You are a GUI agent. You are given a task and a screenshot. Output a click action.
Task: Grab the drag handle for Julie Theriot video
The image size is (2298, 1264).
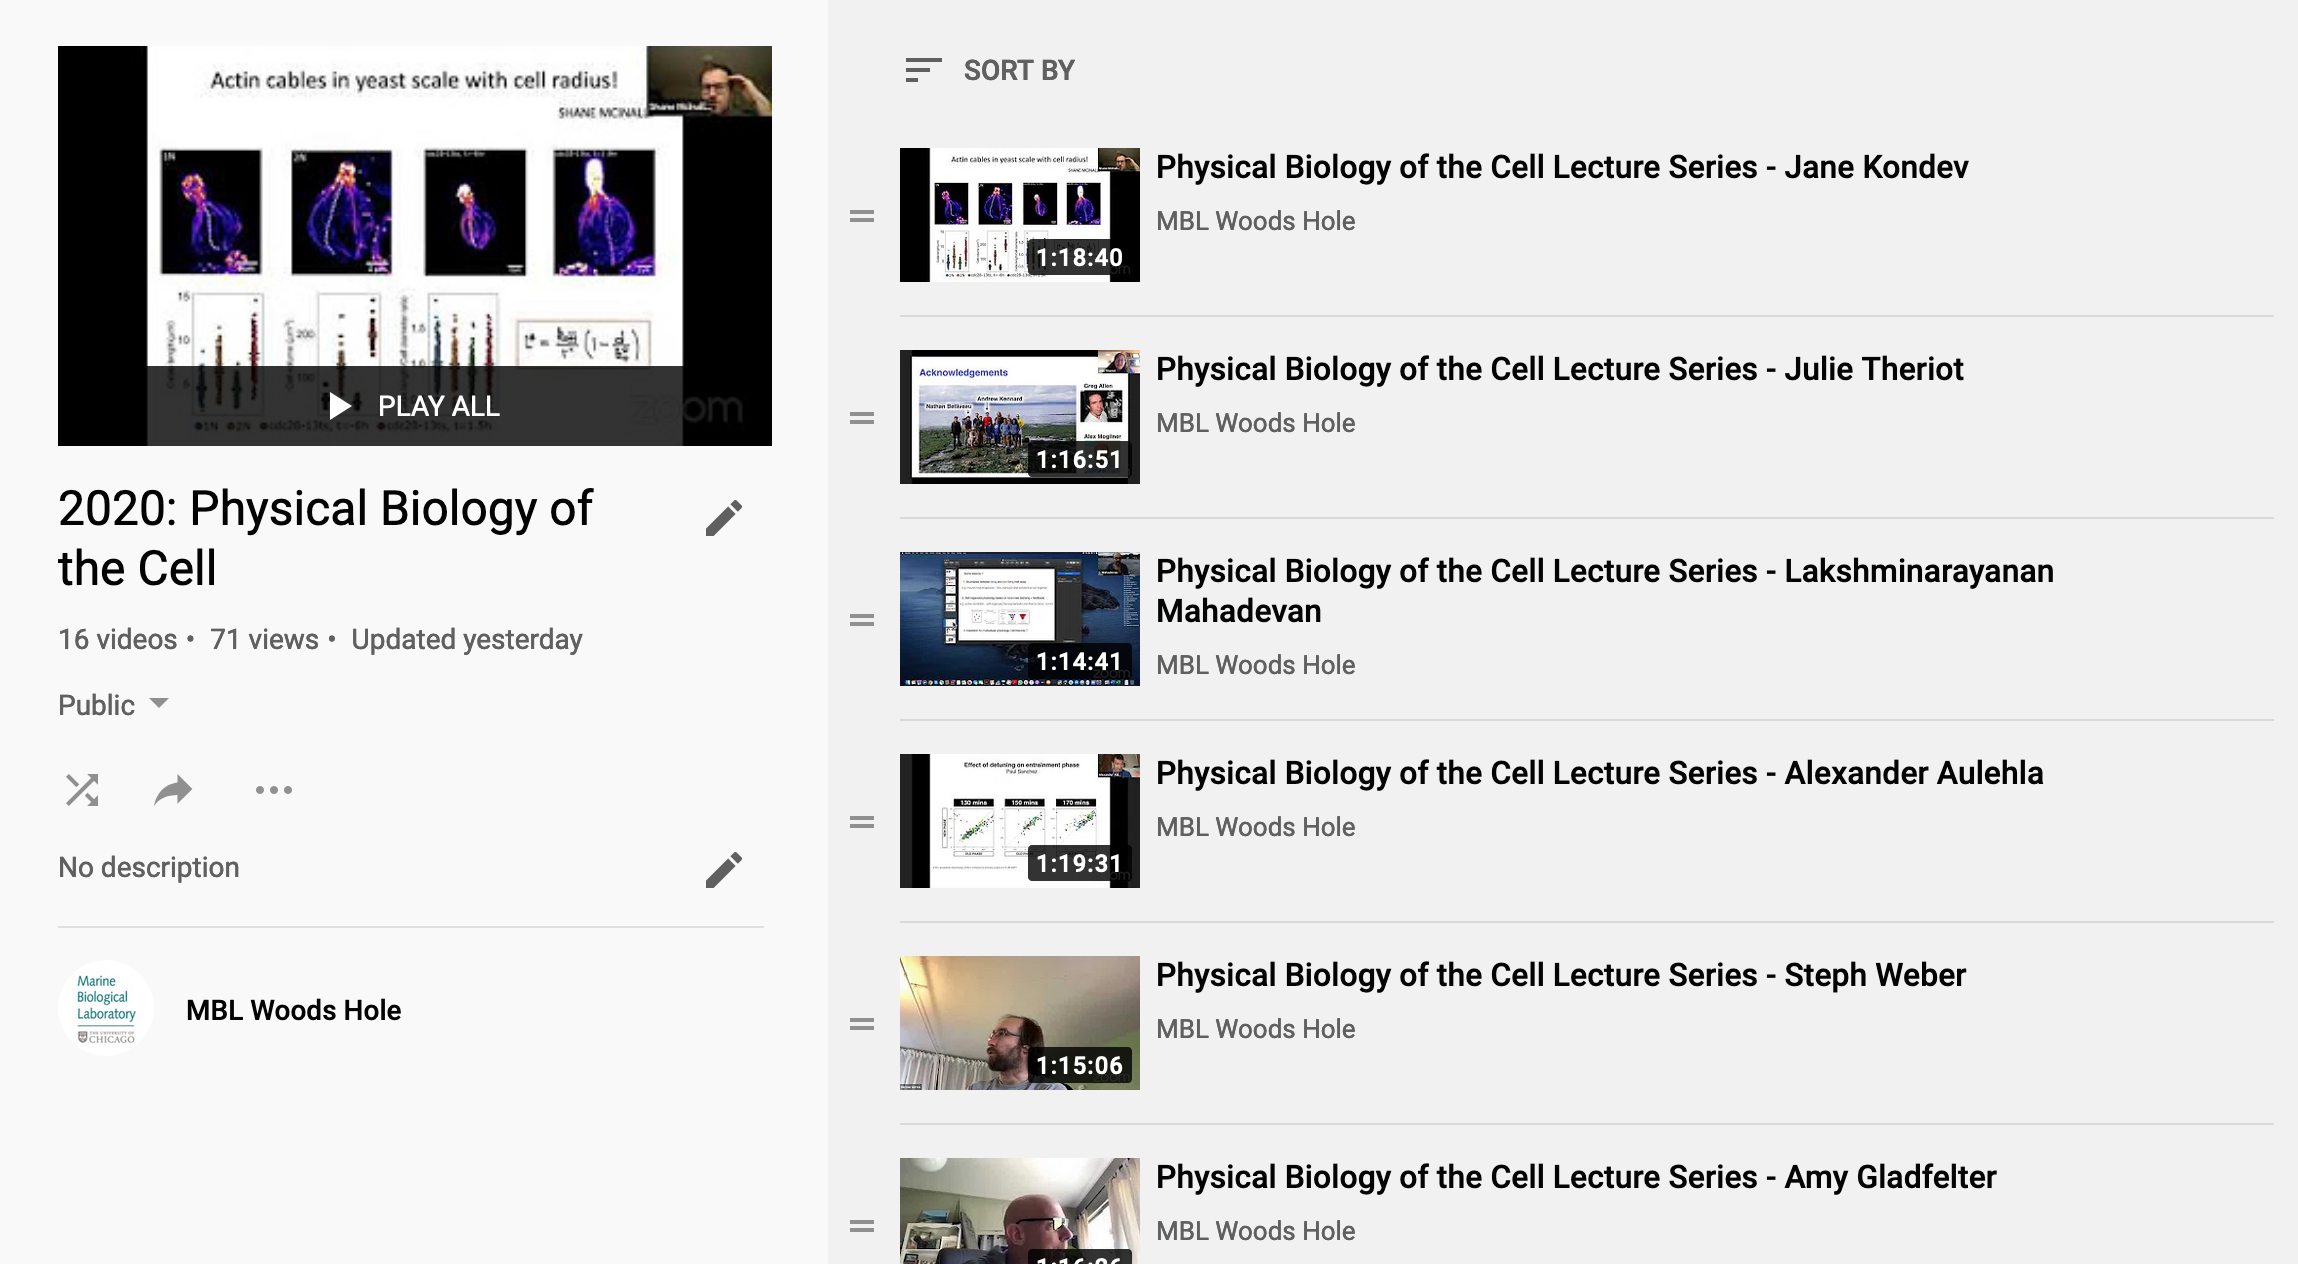(862, 418)
